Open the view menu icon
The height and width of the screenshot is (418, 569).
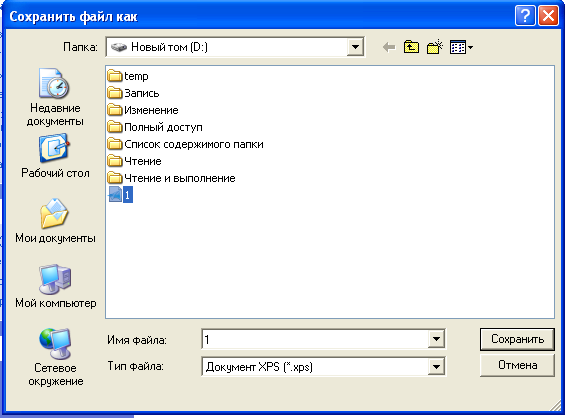click(461, 47)
